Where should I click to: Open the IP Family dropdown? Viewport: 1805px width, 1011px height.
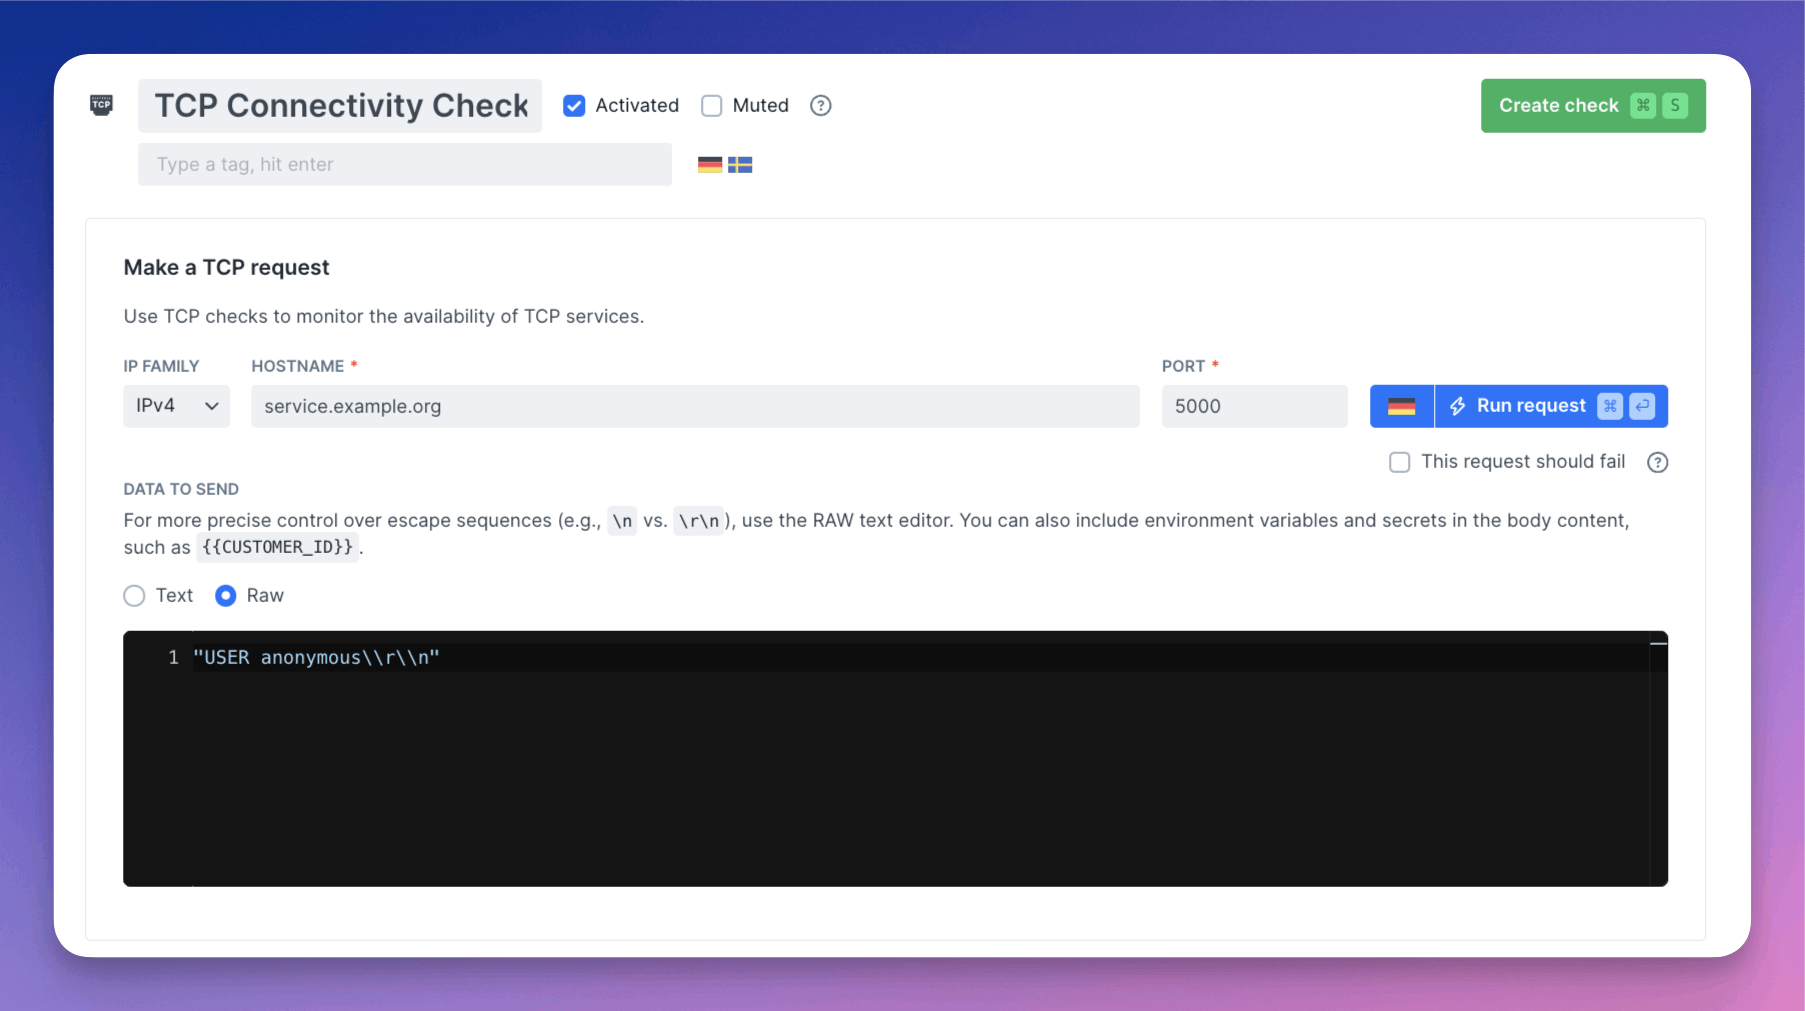pos(176,406)
